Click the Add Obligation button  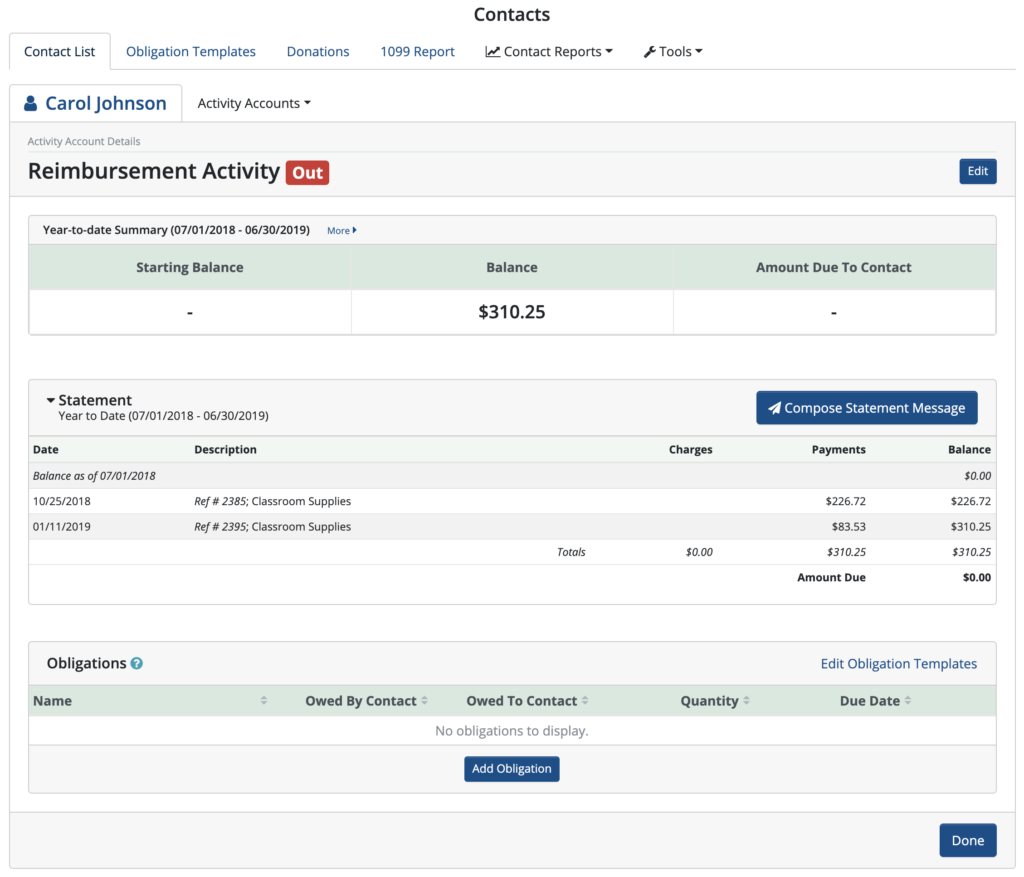pyautogui.click(x=511, y=769)
